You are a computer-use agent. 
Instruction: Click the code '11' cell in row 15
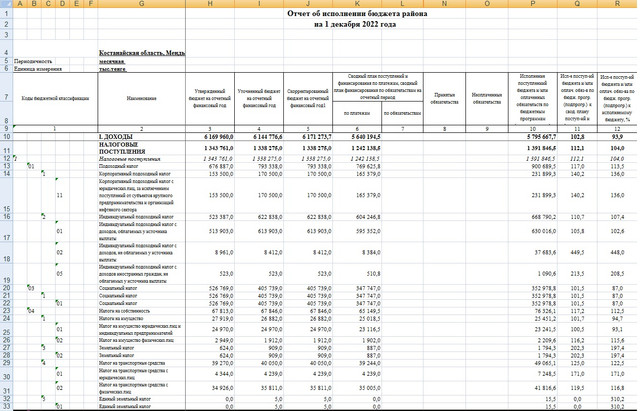click(60, 195)
